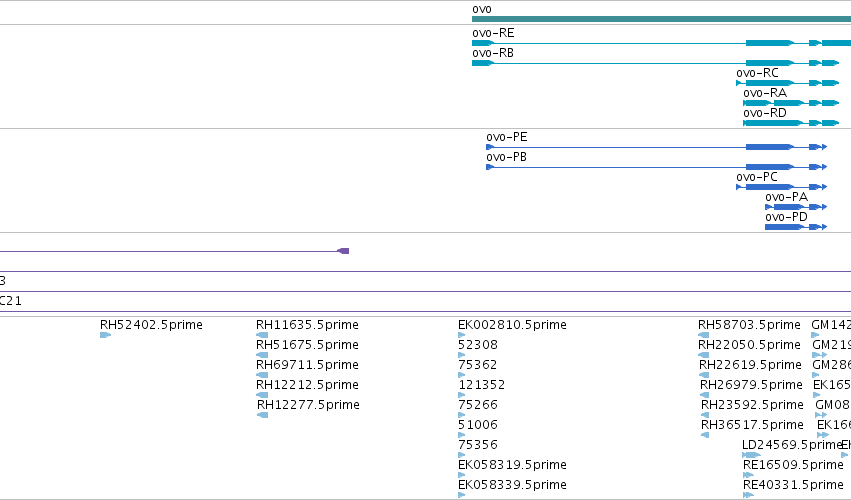Click the 75356 feature label

[478, 445]
